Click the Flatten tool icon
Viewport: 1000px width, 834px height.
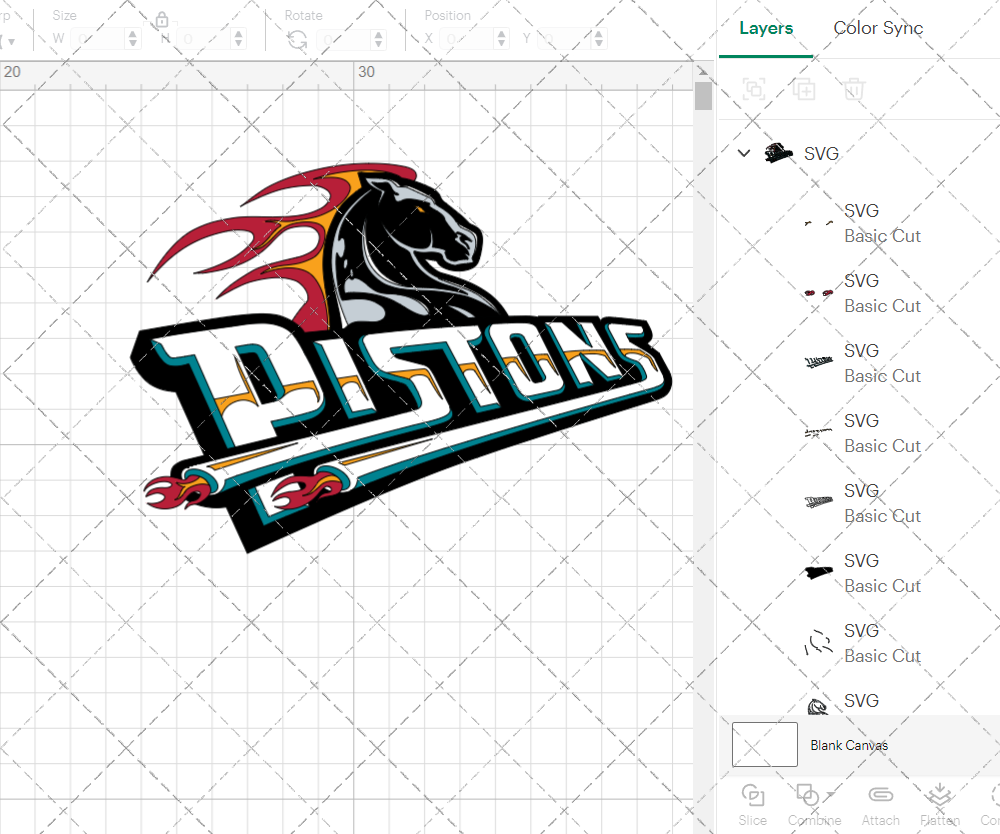tap(939, 796)
